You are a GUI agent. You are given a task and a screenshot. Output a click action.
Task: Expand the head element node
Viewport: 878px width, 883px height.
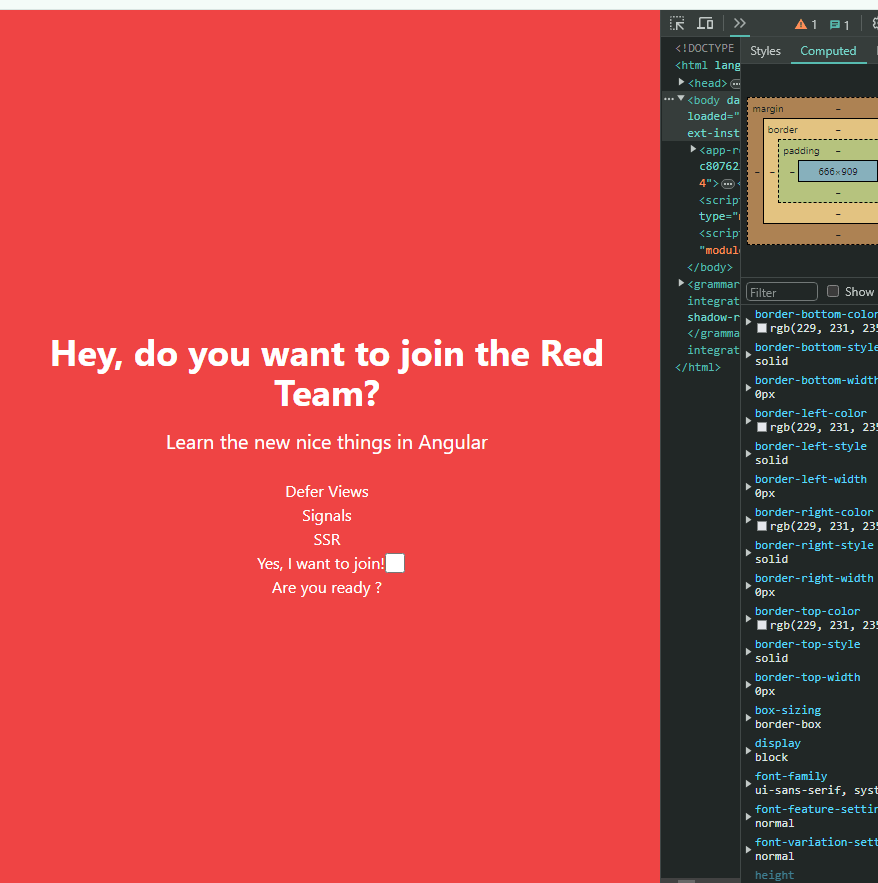[x=682, y=83]
